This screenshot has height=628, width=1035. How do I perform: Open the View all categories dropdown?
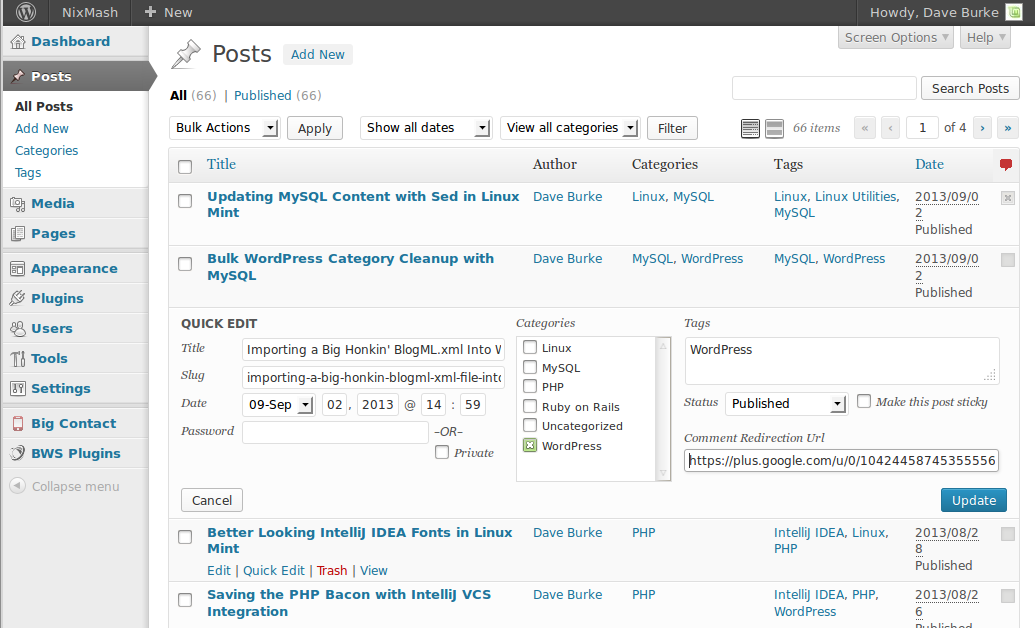[570, 127]
